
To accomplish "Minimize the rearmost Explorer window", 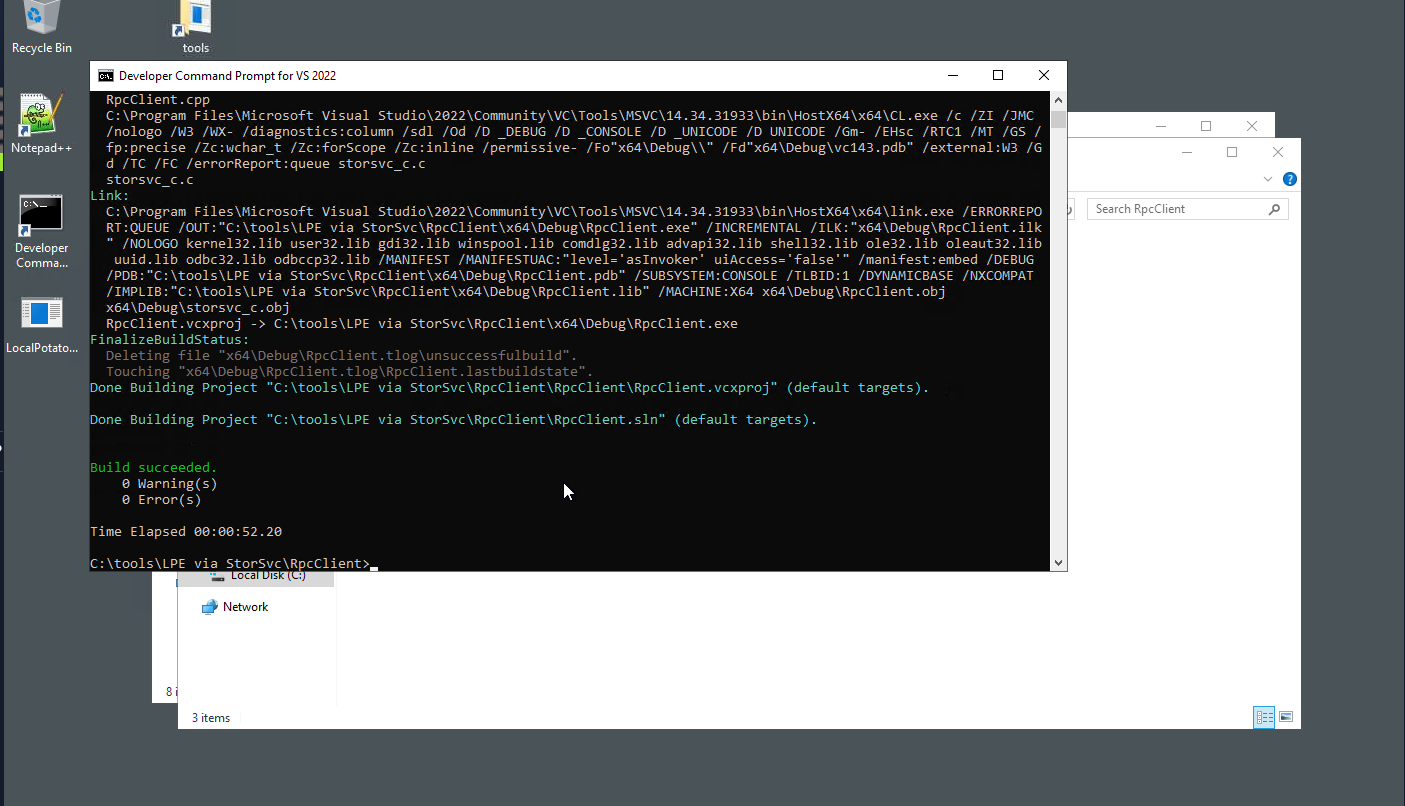I will click(1160, 126).
